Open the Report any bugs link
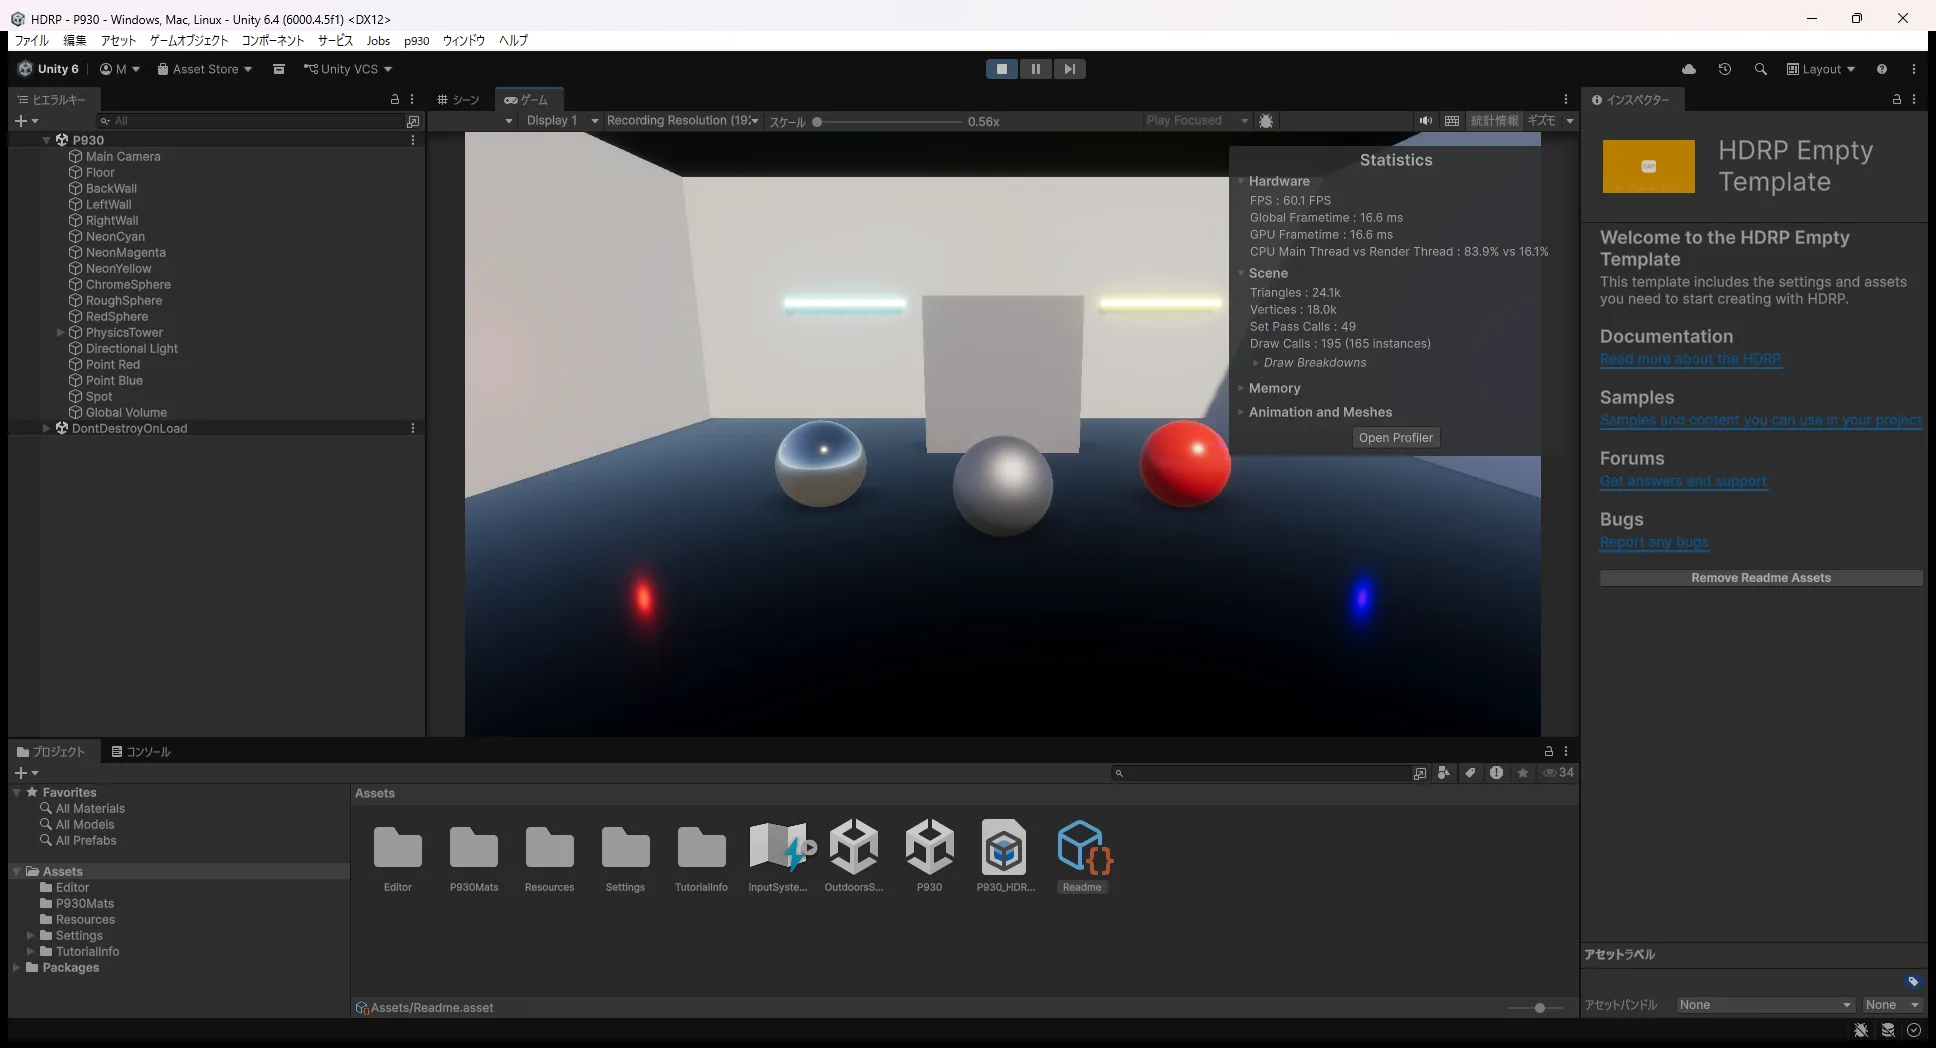The width and height of the screenshot is (1936, 1048). (1654, 542)
